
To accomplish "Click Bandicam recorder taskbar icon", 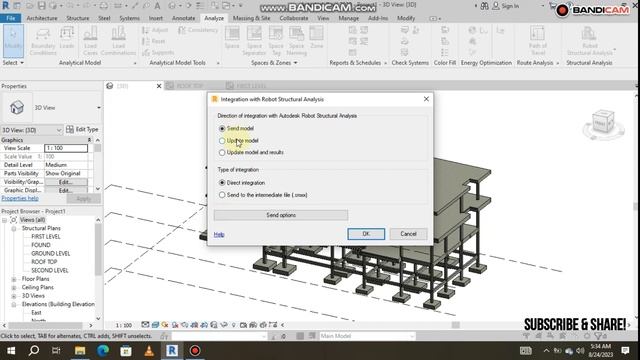I will [195, 350].
